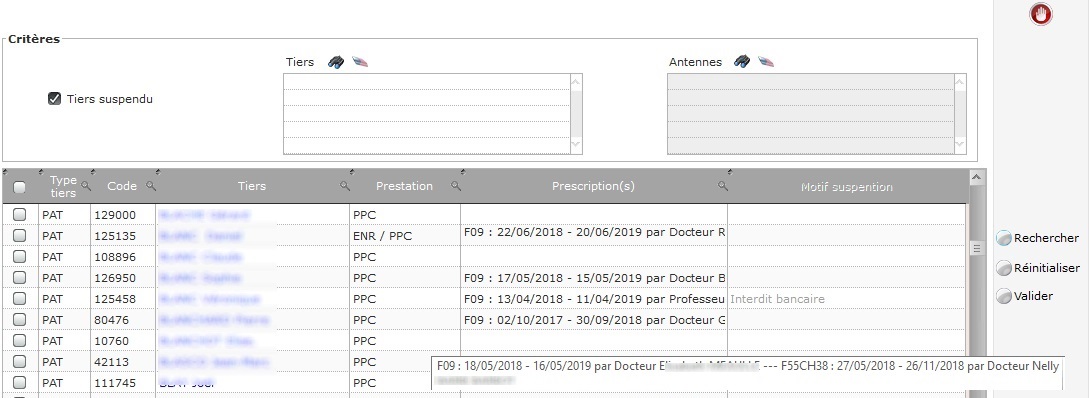Open Tiers search with binoculars icon

point(336,62)
